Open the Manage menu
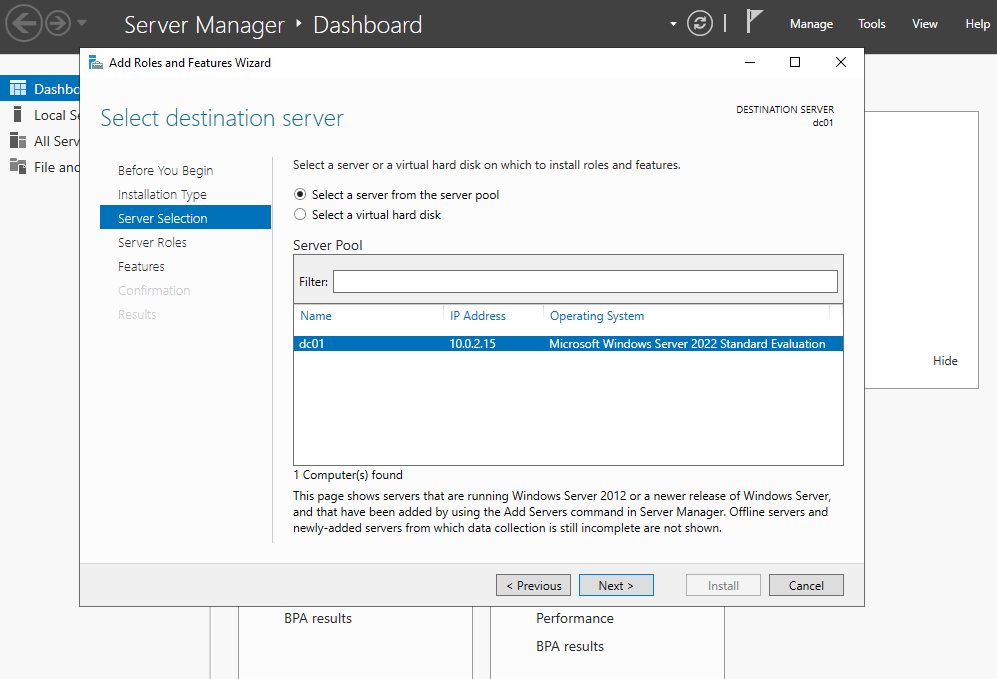 (811, 24)
